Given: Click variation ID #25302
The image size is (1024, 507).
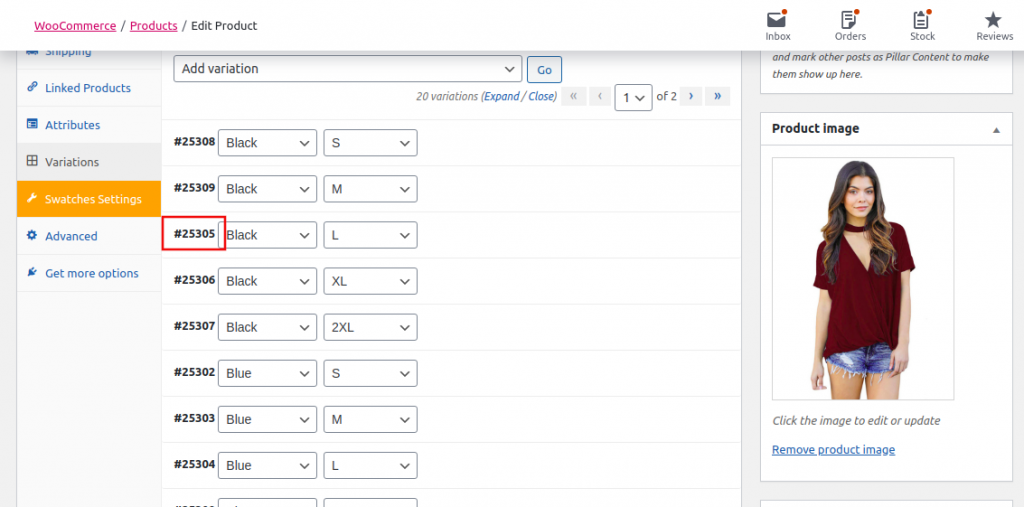Looking at the screenshot, I should 195,372.
